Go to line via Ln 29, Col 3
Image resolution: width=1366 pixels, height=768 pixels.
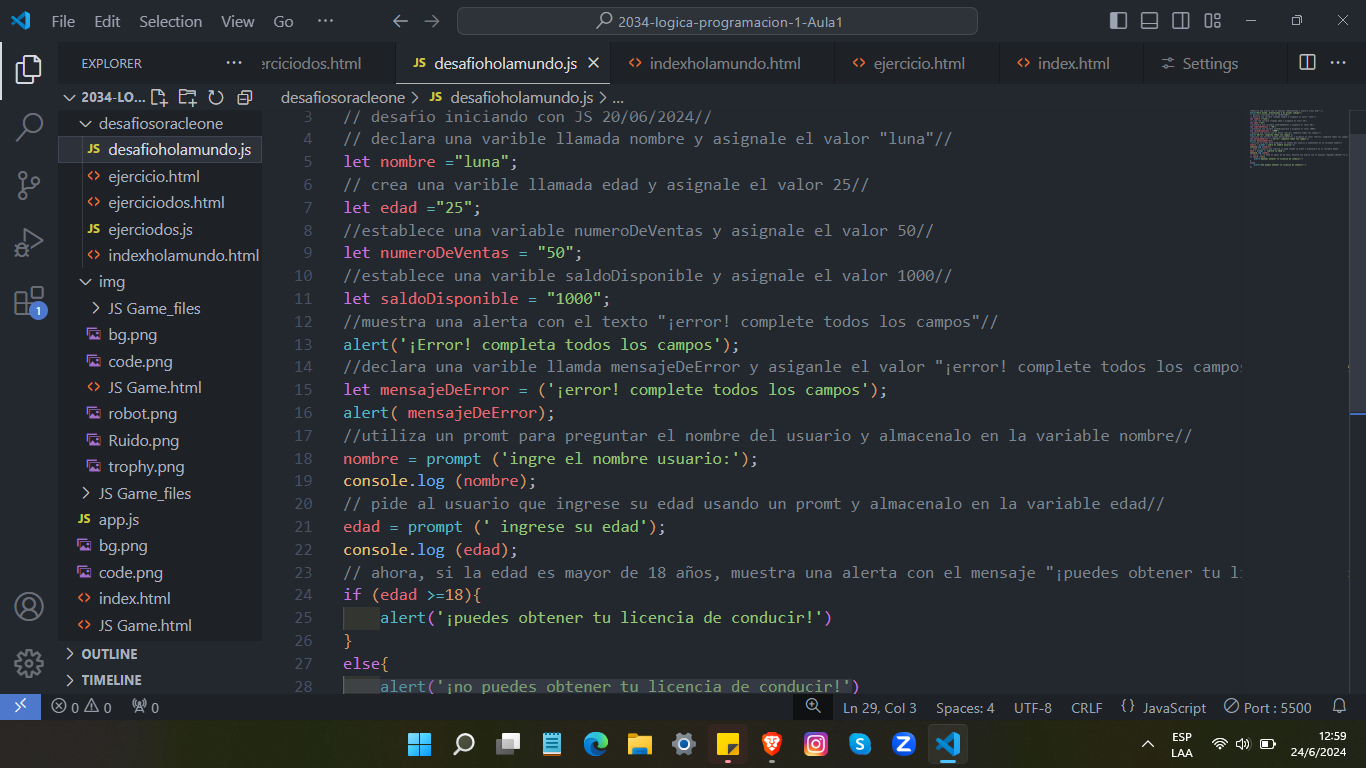point(880,707)
